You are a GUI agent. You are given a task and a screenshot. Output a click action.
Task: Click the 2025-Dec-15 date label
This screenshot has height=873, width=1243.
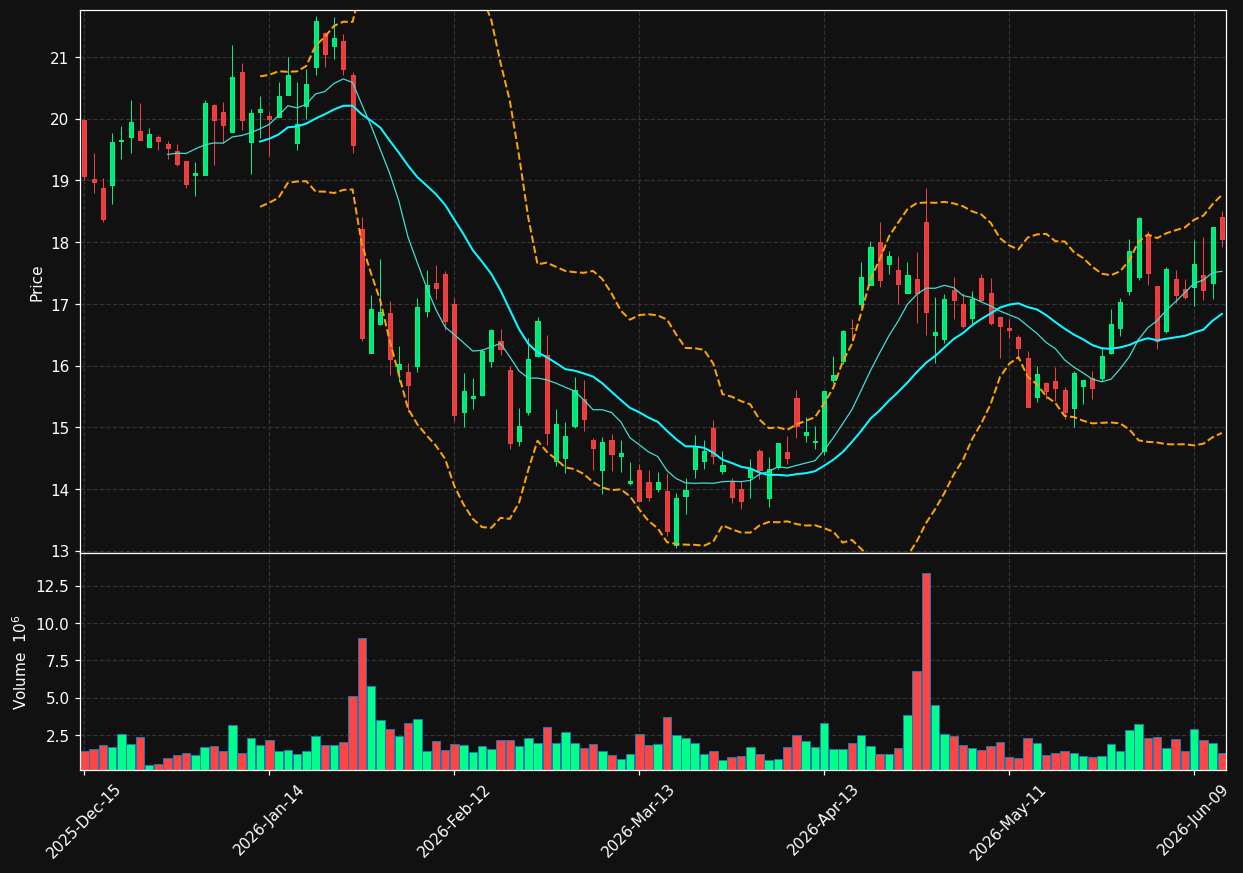(x=83, y=820)
